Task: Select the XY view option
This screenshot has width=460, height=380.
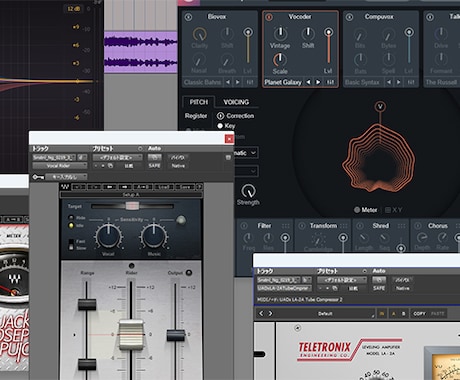Action: pos(393,210)
